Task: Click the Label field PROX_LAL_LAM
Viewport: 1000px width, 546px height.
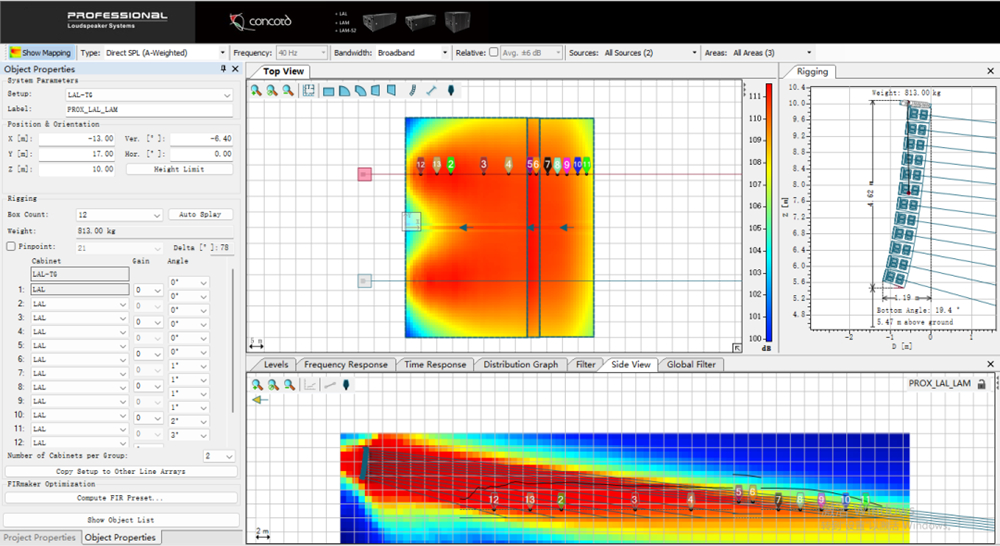Action: point(149,110)
